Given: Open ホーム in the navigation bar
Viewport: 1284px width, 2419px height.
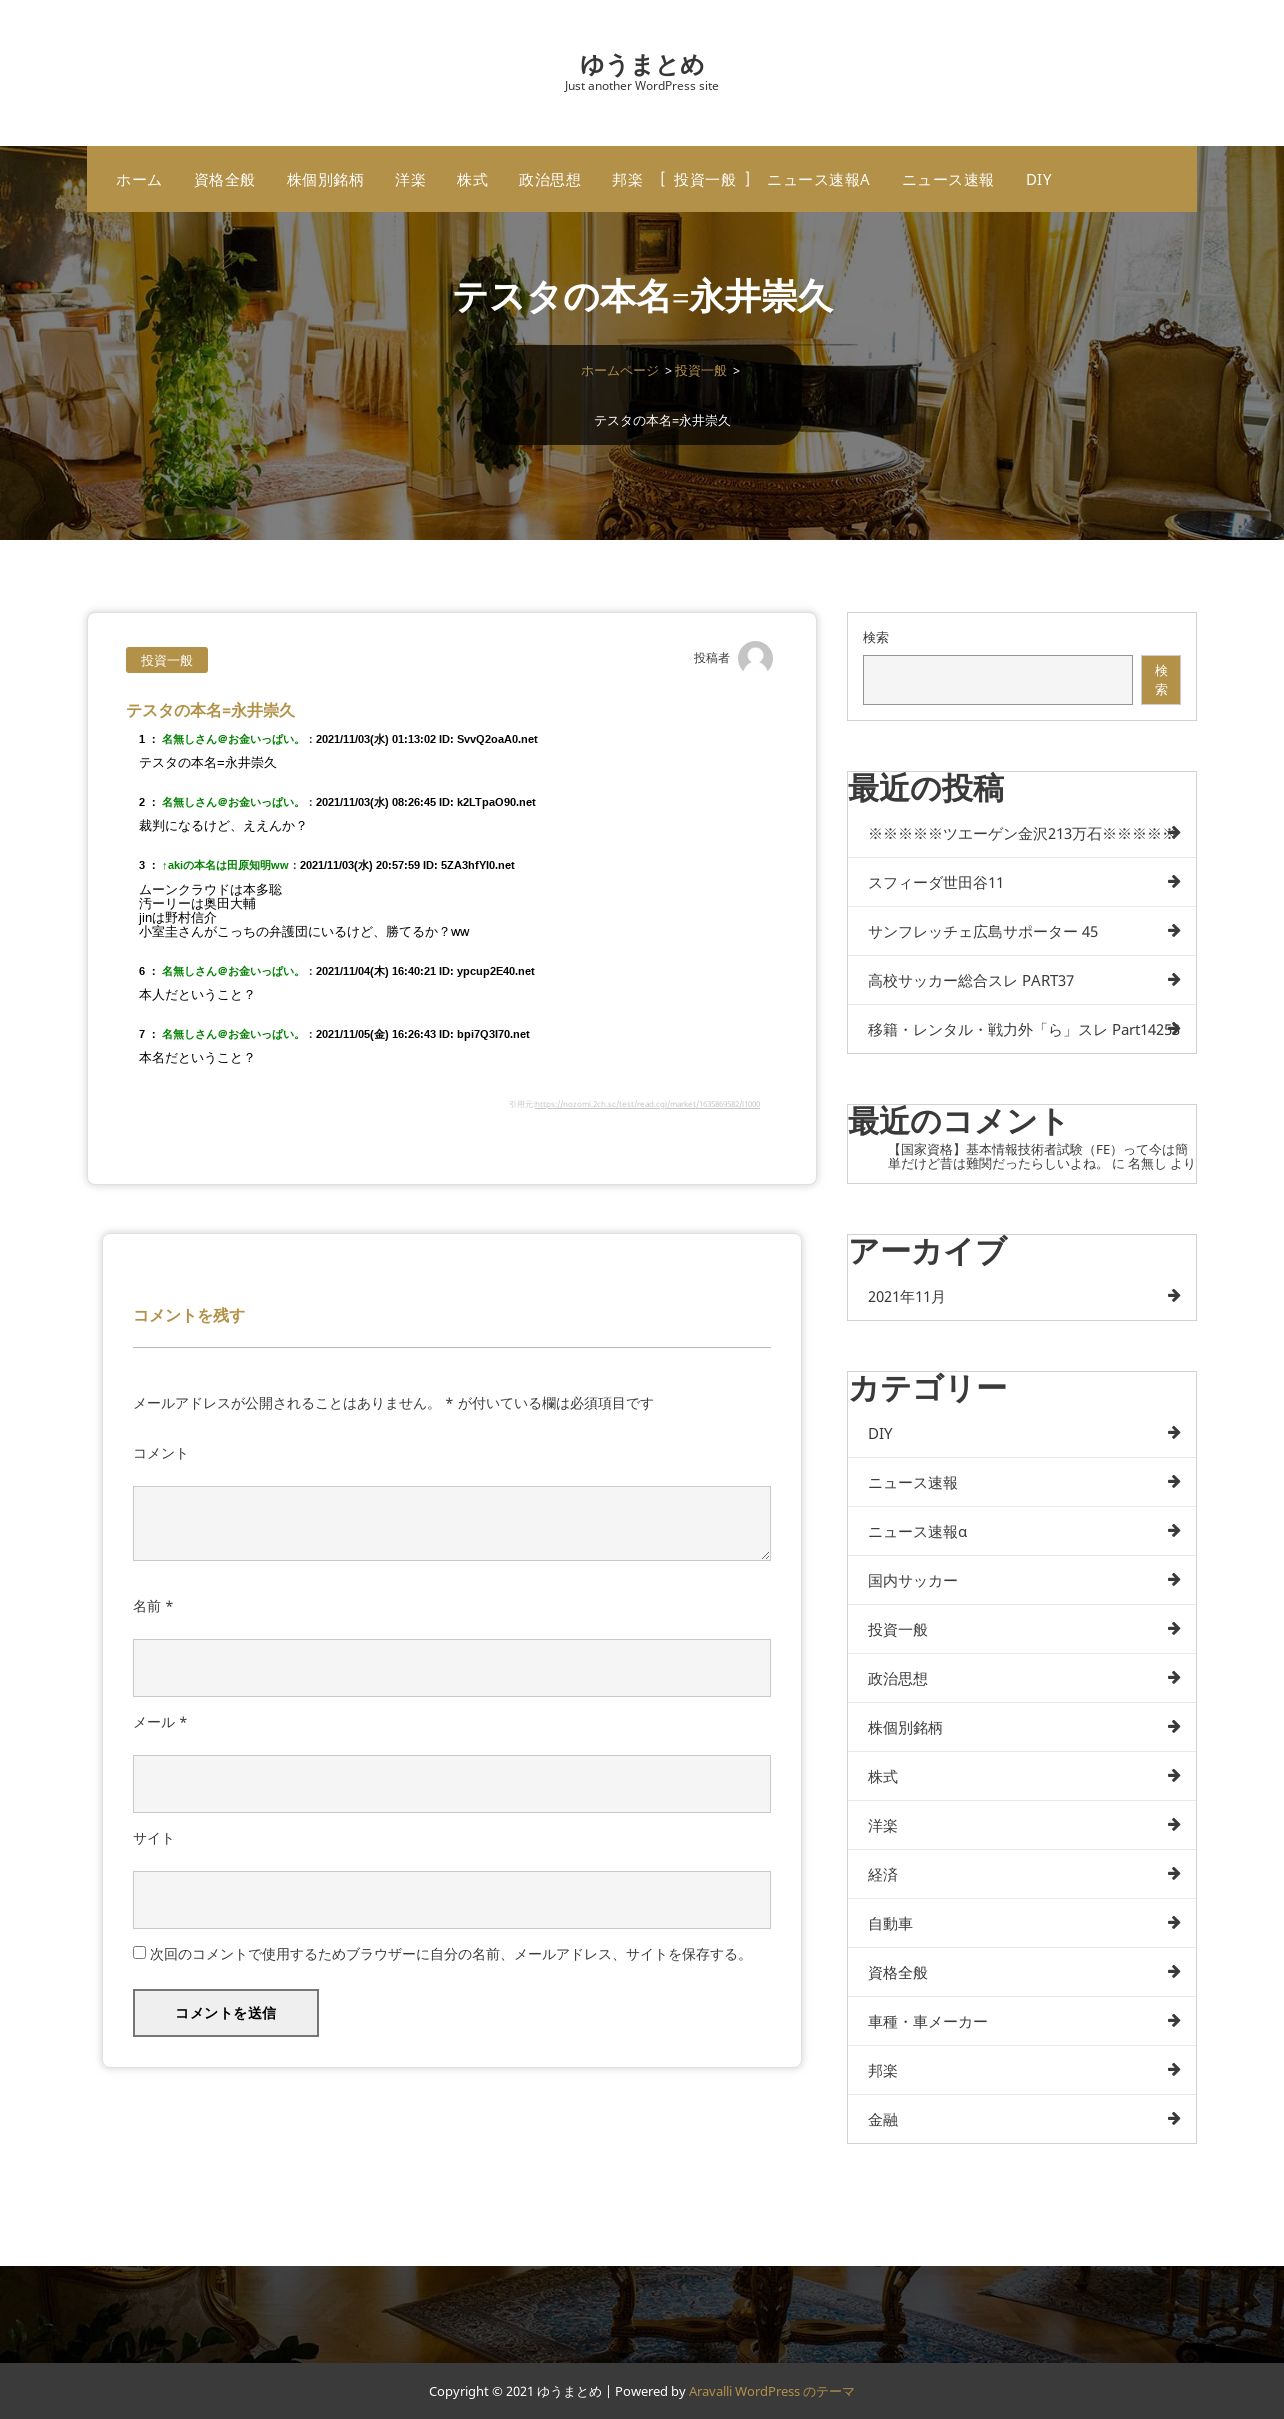Looking at the screenshot, I should click(x=139, y=180).
